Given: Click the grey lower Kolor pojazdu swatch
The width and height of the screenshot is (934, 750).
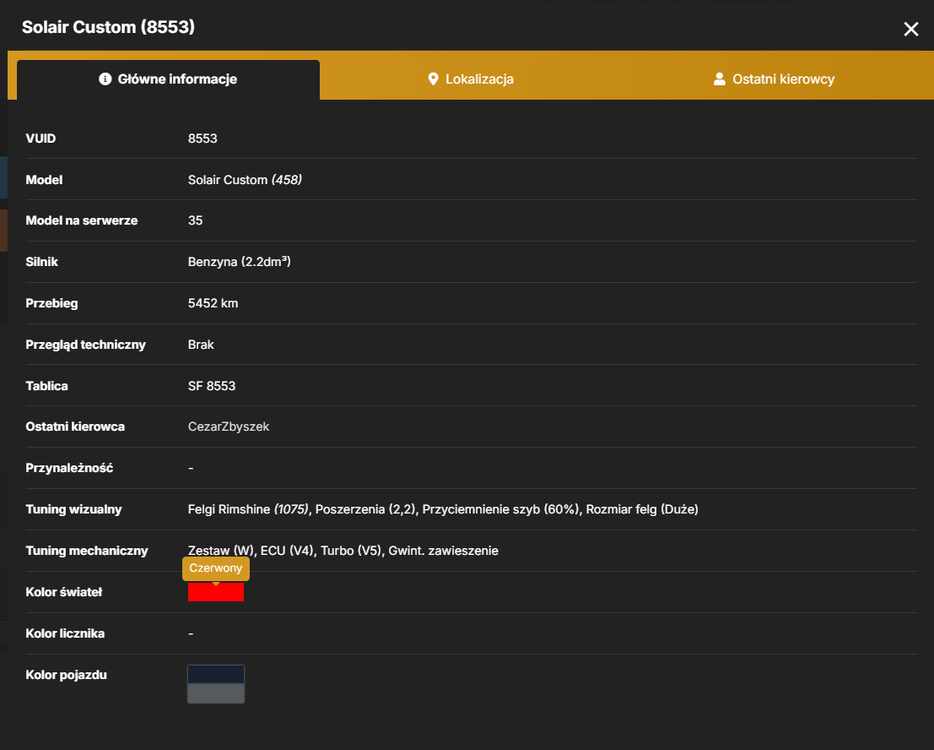Looking at the screenshot, I should [216, 693].
